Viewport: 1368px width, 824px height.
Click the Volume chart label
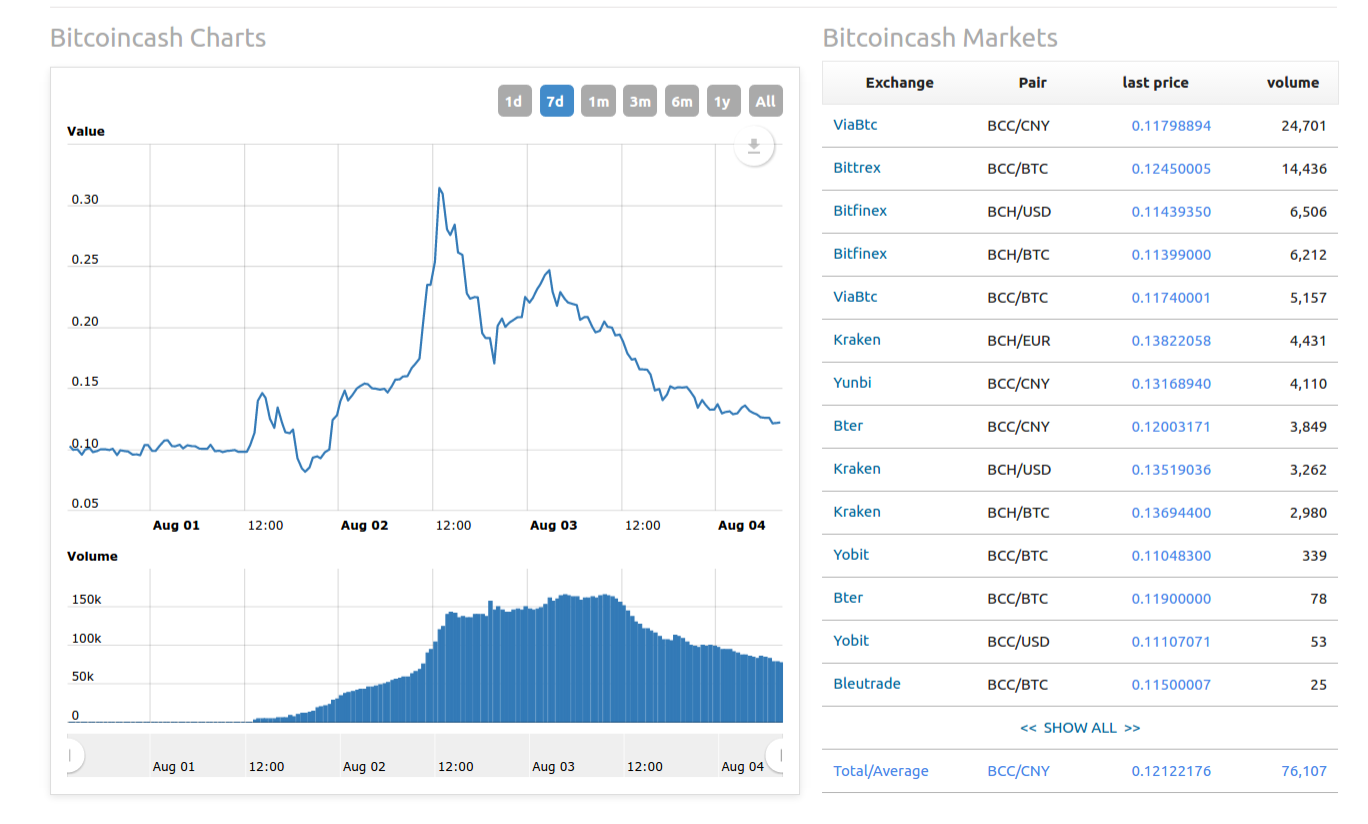click(x=92, y=556)
